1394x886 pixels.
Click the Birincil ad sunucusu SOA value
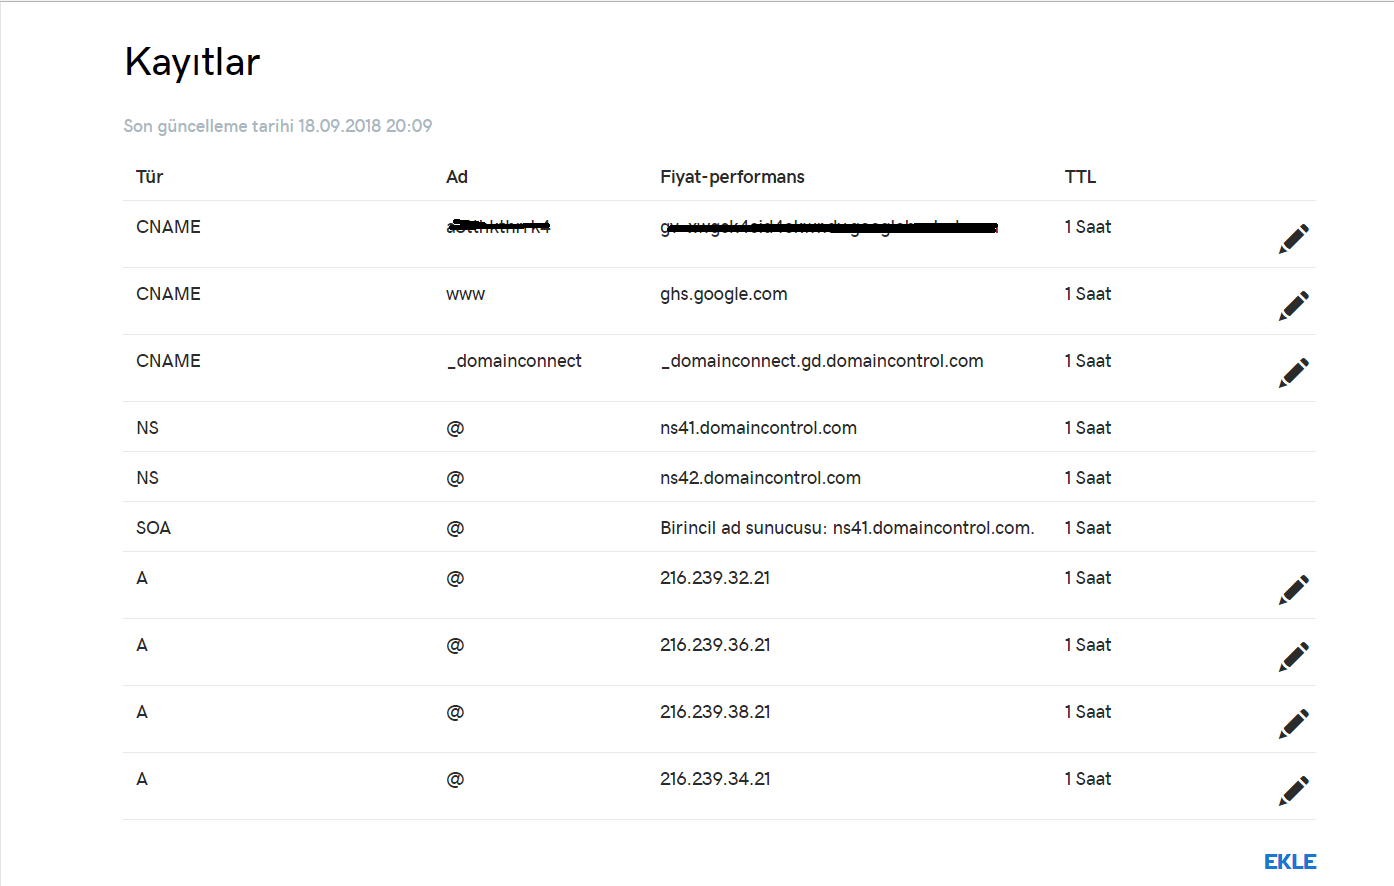[846, 528]
